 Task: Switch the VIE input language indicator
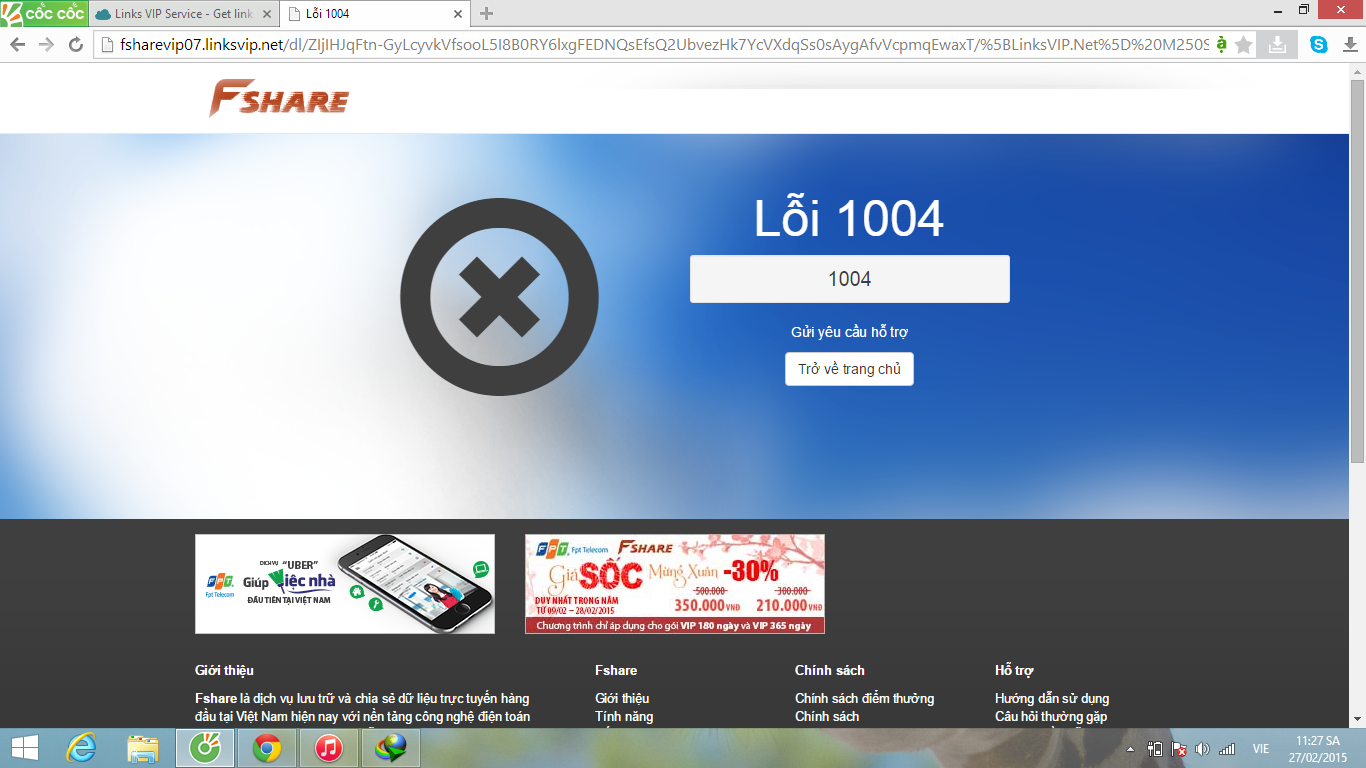click(x=1261, y=748)
